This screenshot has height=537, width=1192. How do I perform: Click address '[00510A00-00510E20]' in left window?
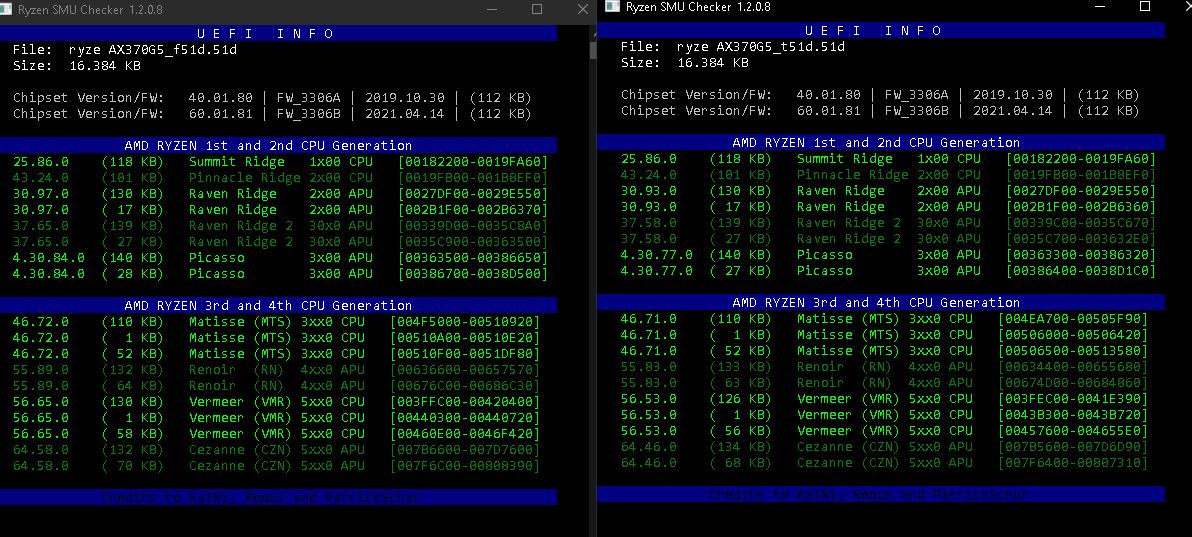pyautogui.click(x=464, y=337)
